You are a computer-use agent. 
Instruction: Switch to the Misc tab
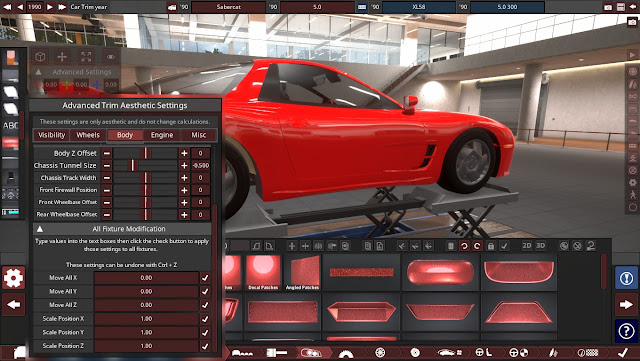[x=199, y=135]
